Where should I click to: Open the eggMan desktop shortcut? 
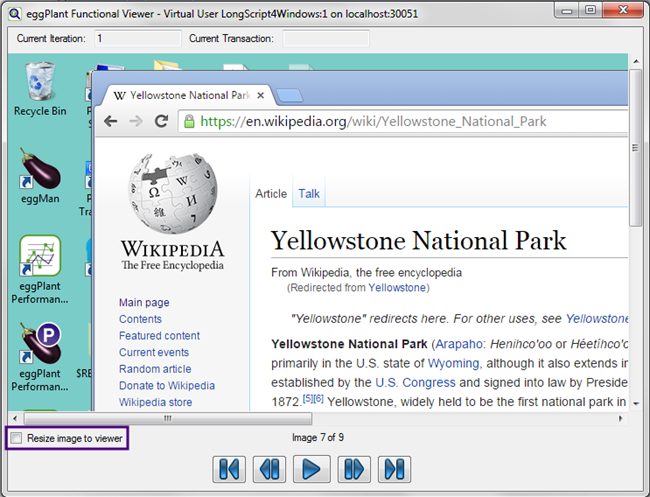[40, 170]
